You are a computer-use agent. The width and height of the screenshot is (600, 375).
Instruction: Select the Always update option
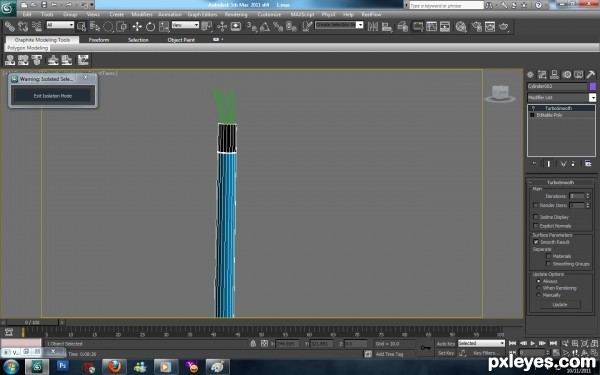(x=538, y=281)
